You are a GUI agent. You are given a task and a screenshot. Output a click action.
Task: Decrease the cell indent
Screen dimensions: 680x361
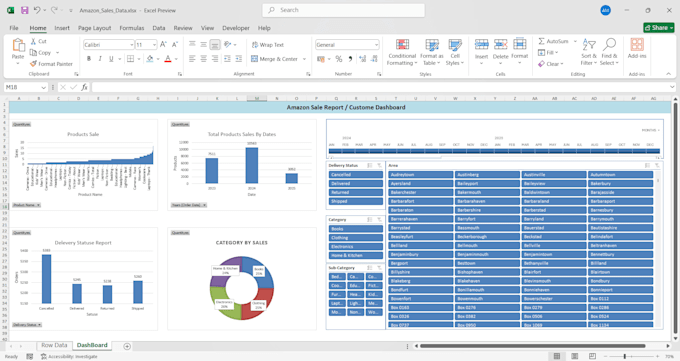pos(227,59)
